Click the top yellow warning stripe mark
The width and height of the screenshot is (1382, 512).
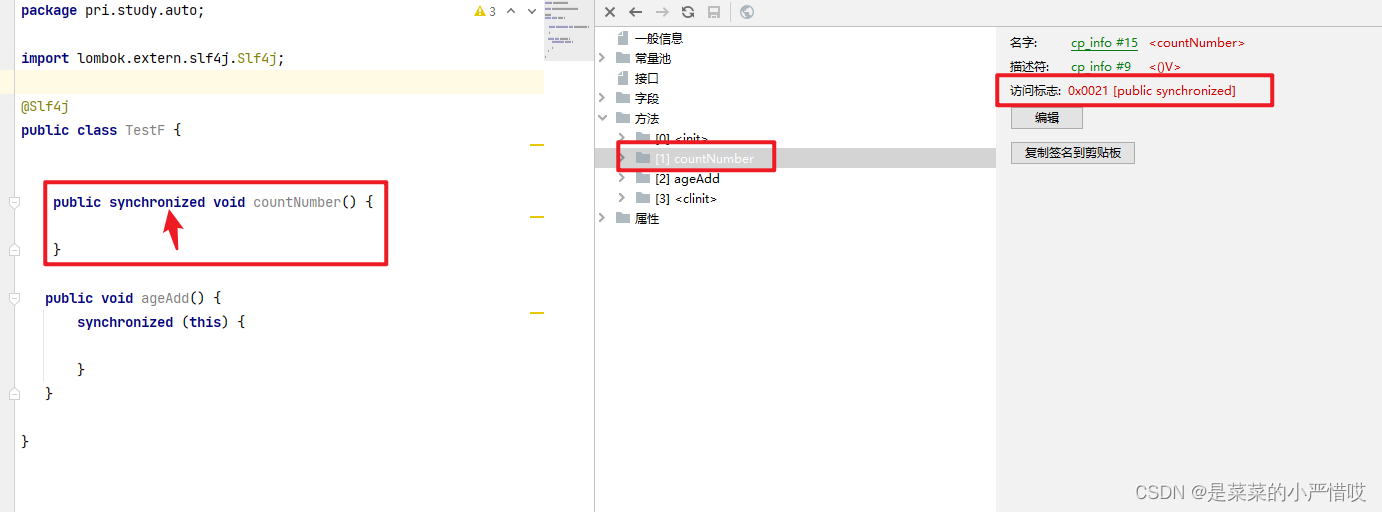[x=537, y=145]
